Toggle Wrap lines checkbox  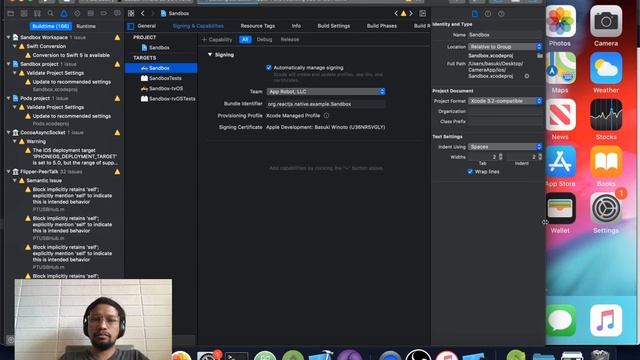(470, 172)
